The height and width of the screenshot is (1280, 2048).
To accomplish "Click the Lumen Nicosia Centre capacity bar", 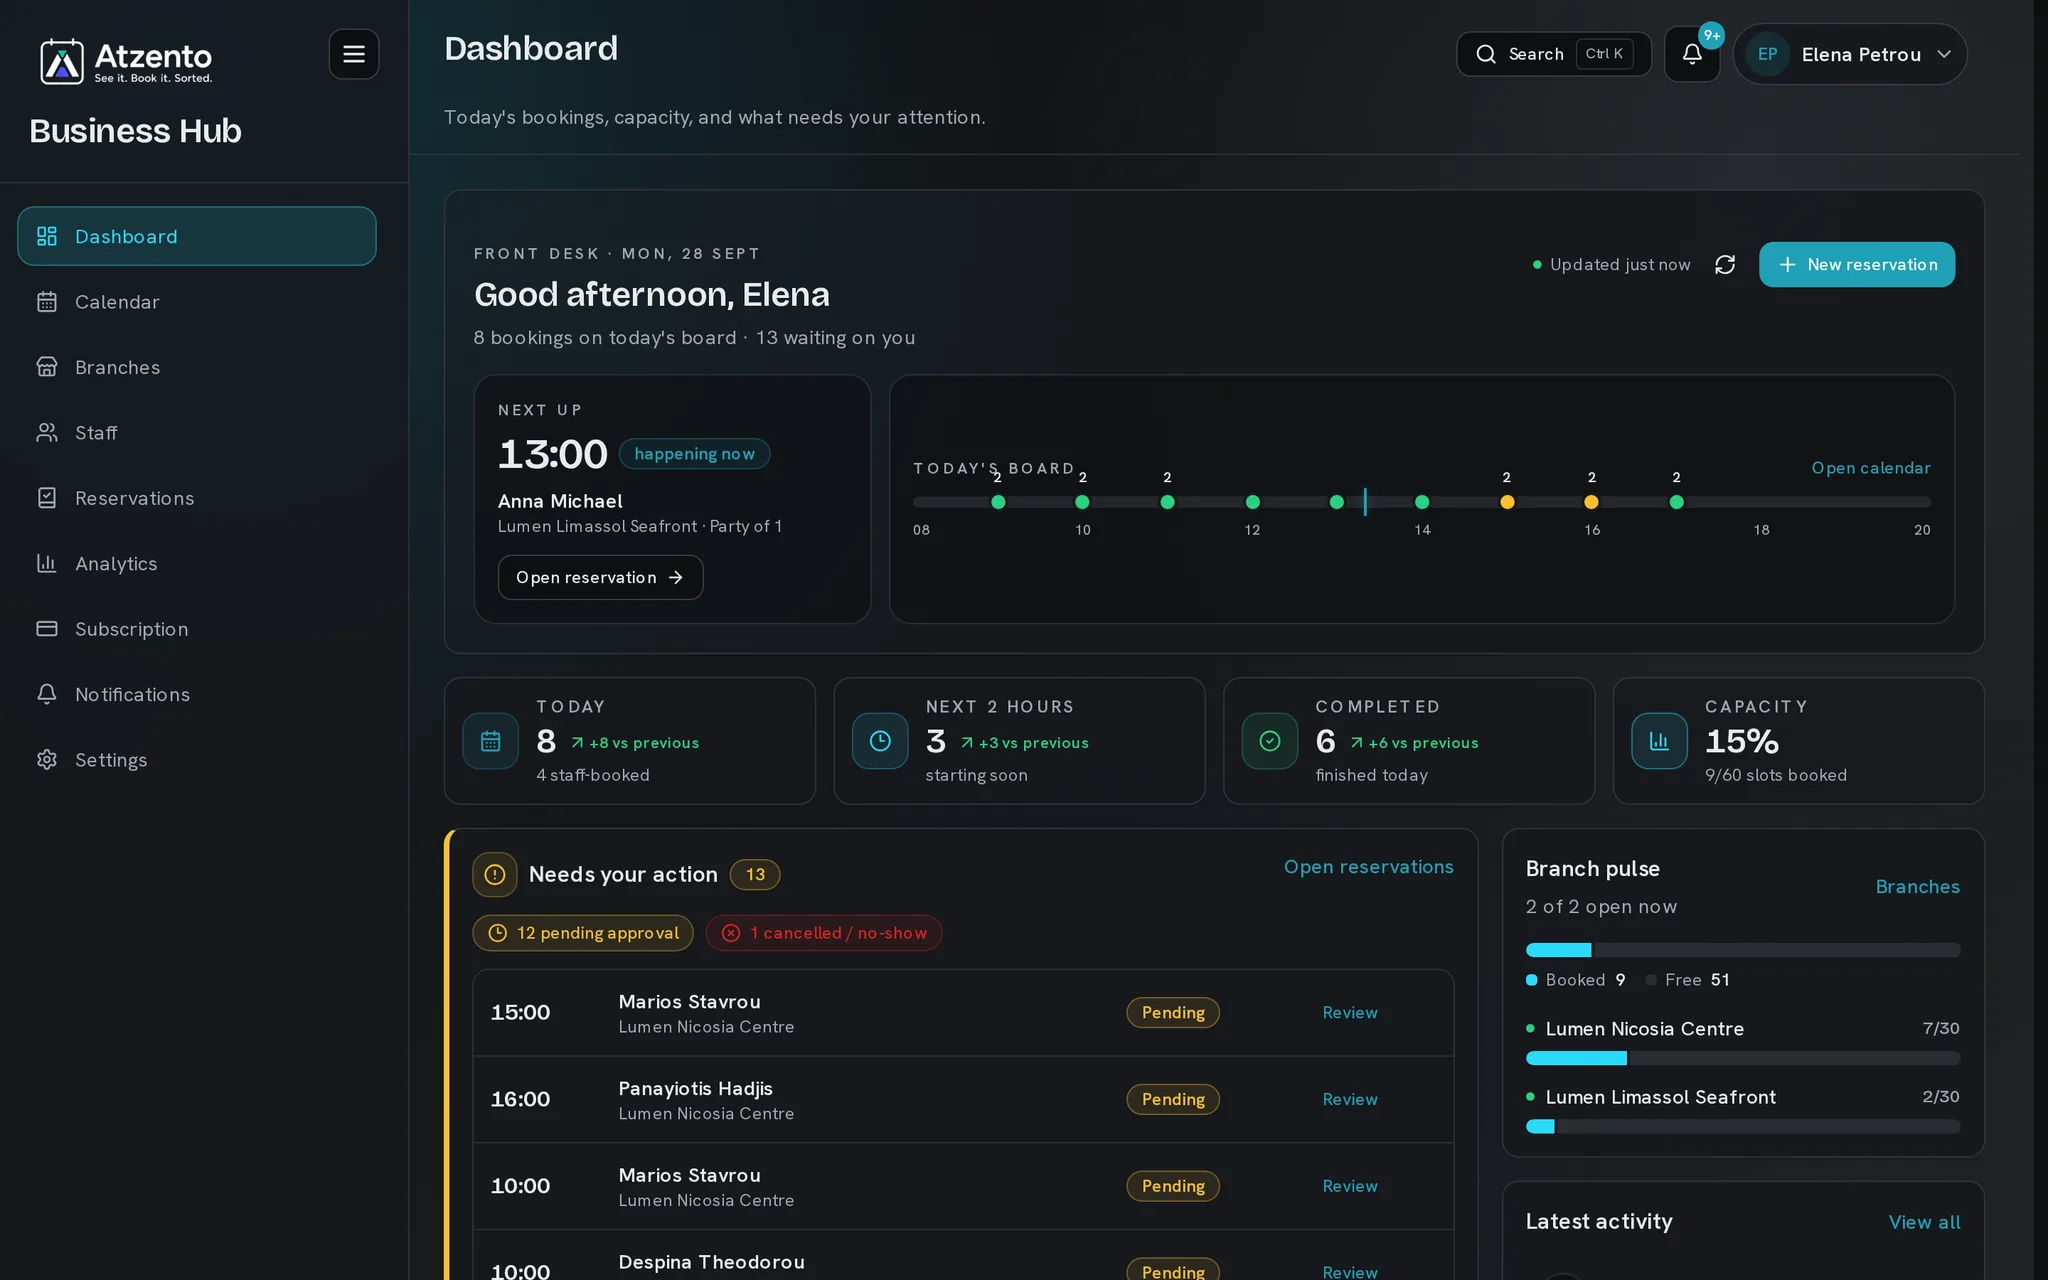I will (1742, 1058).
